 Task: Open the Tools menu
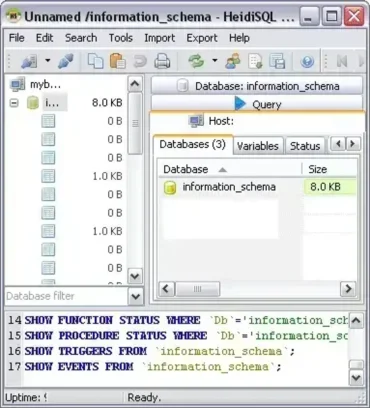coord(121,38)
